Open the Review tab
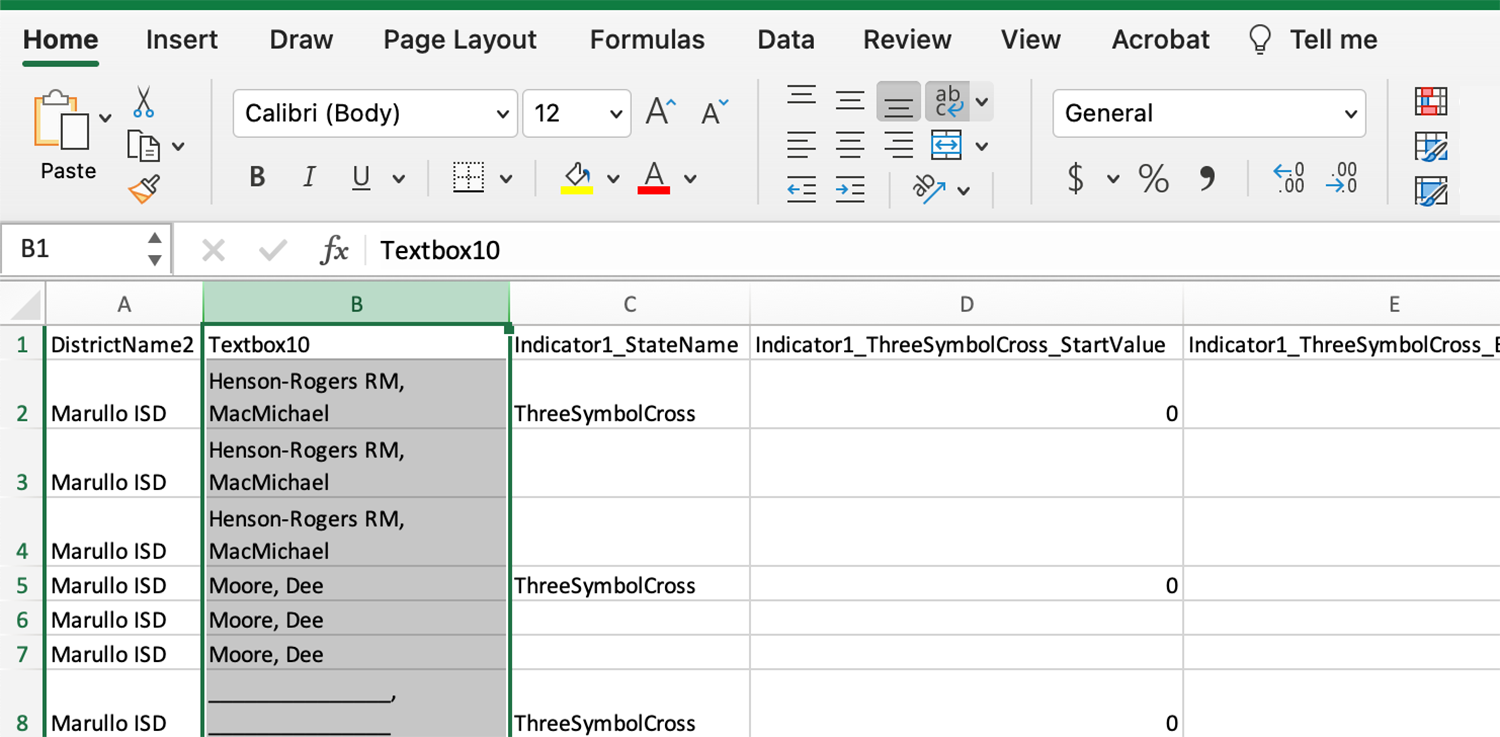 [x=908, y=40]
